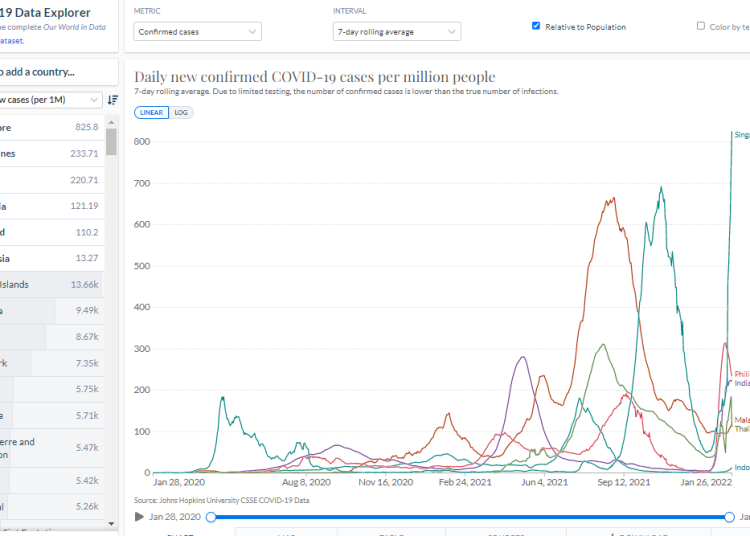750x536 pixels.
Task: Select the country row with value 825.8
Action: (x=50, y=127)
